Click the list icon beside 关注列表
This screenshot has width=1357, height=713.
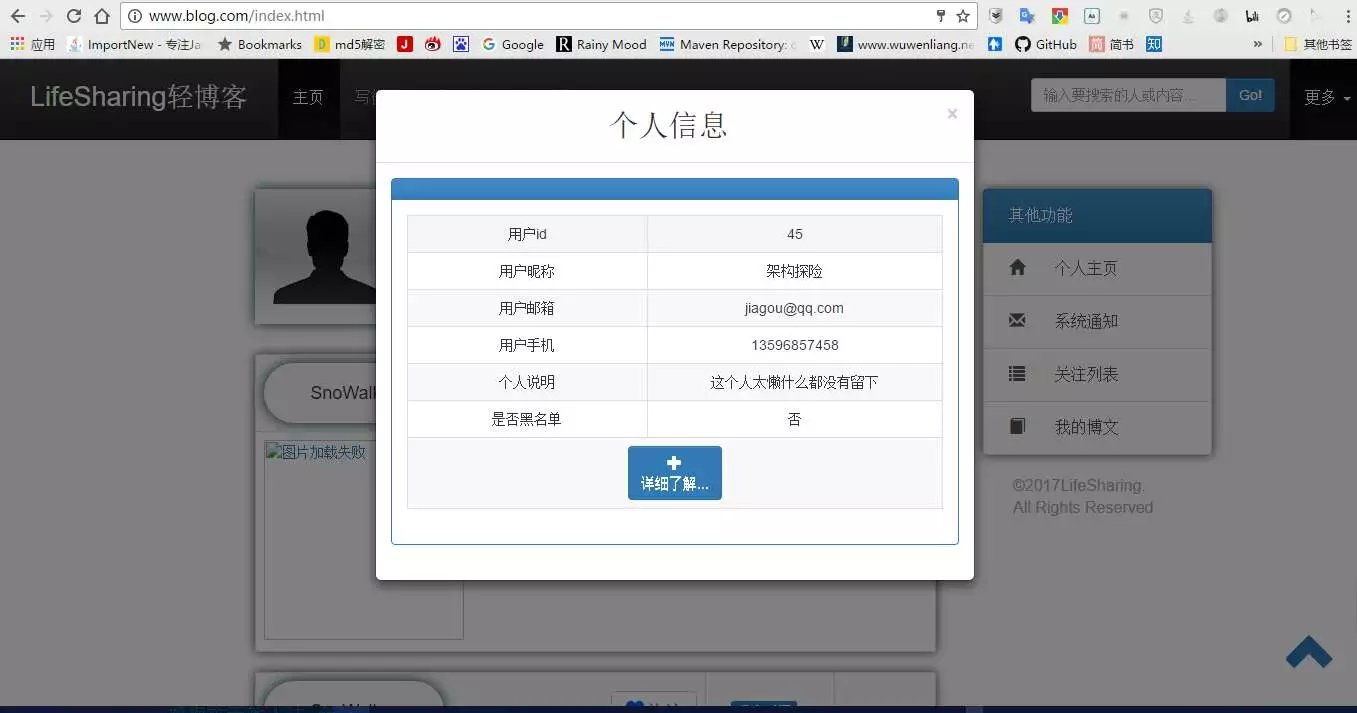[1017, 374]
